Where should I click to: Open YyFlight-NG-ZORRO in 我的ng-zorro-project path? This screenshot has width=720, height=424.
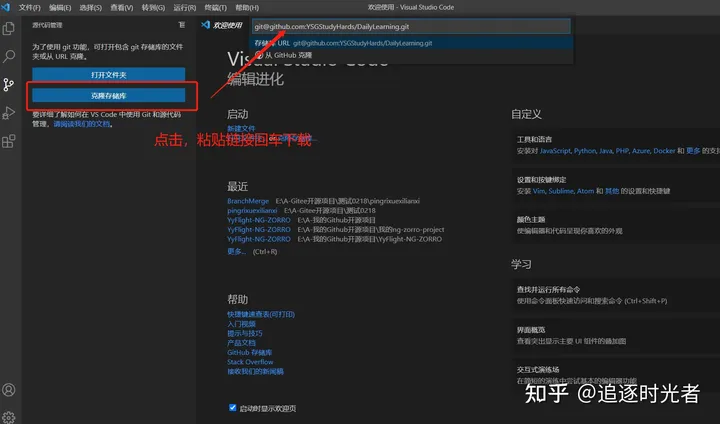pyautogui.click(x=259, y=229)
